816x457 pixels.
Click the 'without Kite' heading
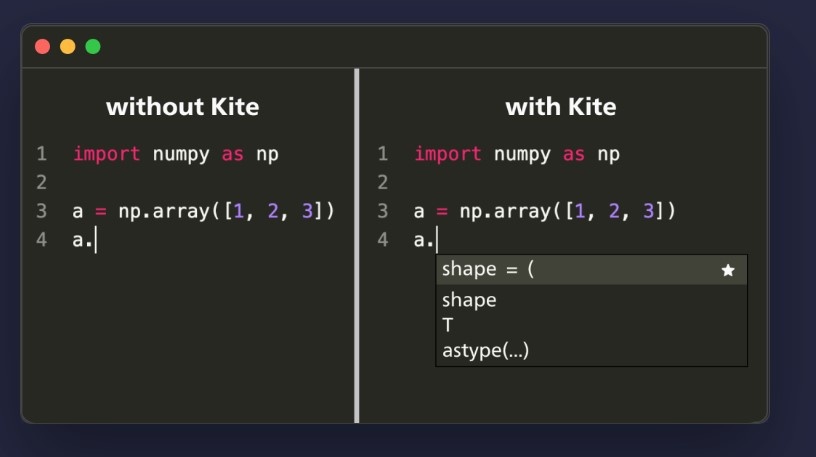183,107
